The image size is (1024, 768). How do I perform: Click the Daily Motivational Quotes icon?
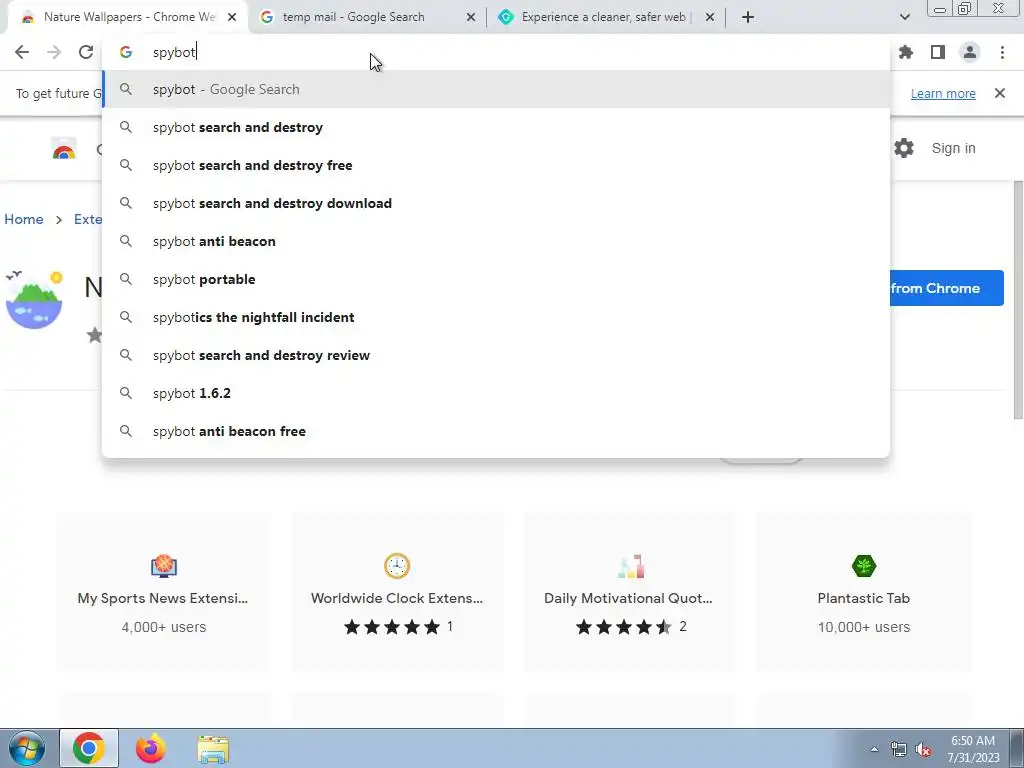pyautogui.click(x=630, y=566)
